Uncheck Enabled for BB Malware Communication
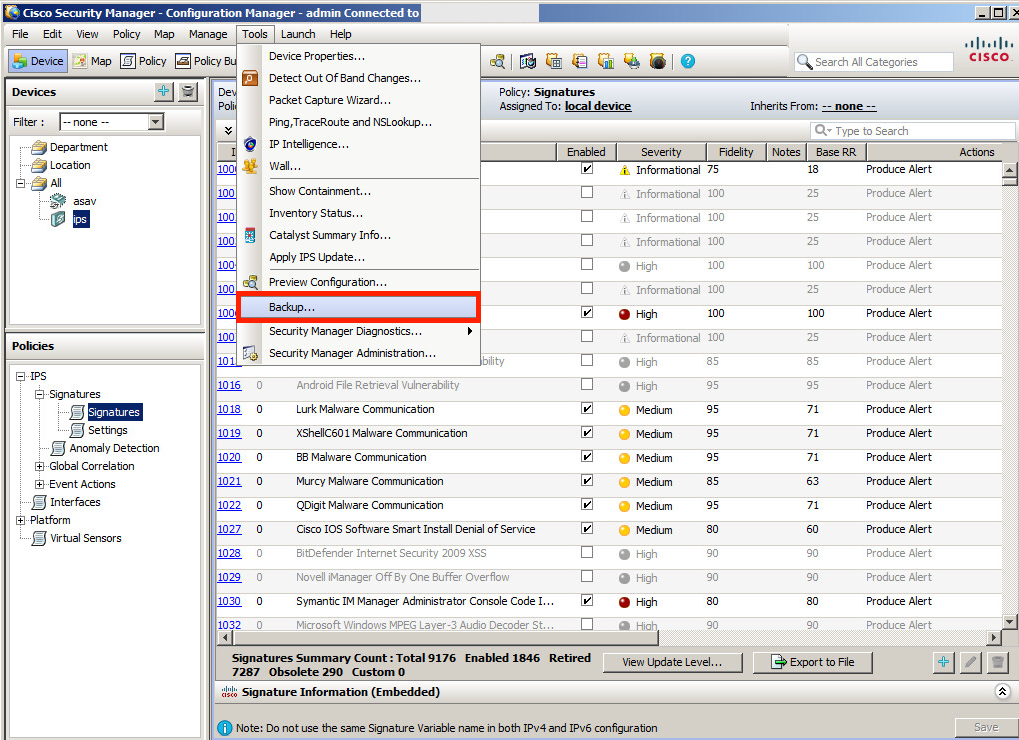Viewport: 1019px width, 740px height. click(x=587, y=457)
